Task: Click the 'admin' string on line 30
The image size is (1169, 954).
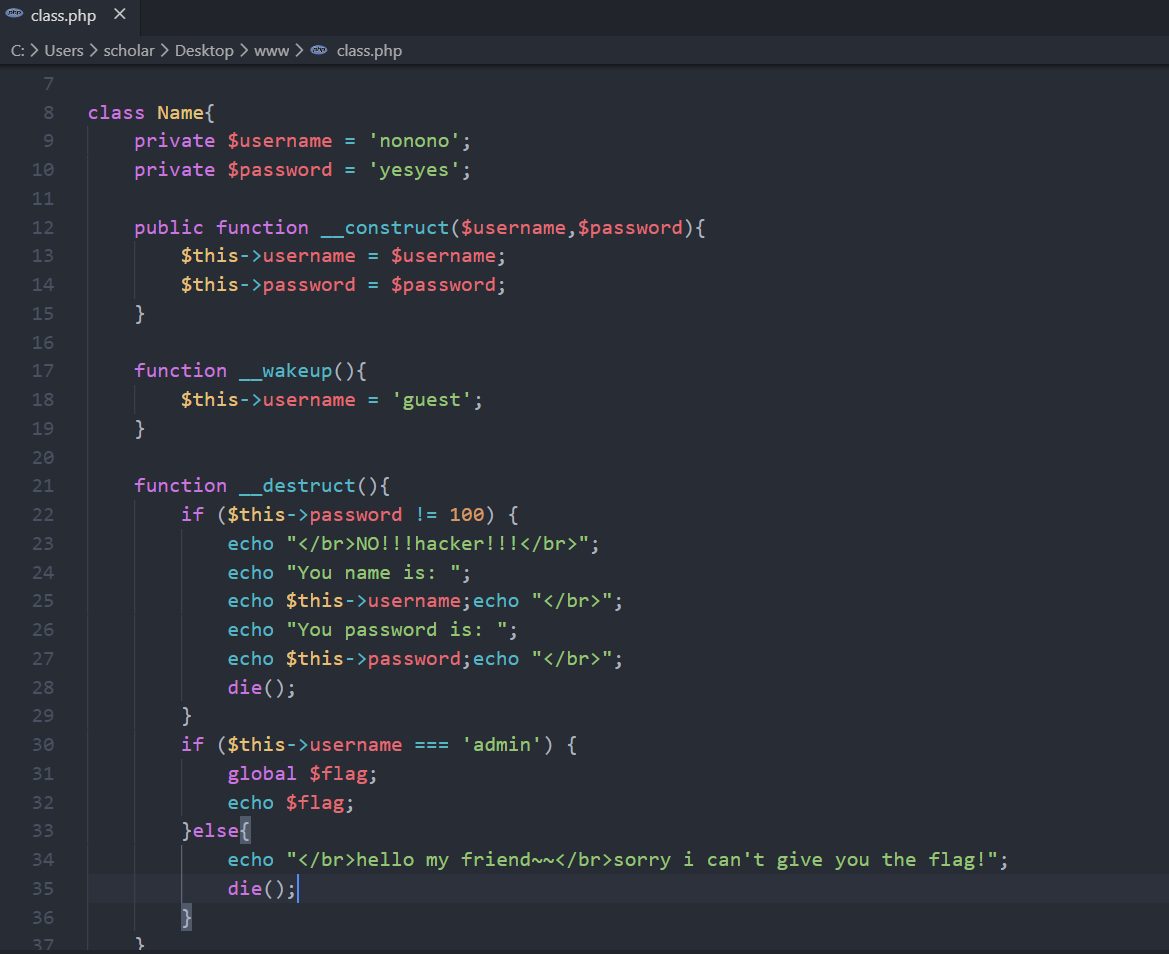Action: (x=502, y=745)
